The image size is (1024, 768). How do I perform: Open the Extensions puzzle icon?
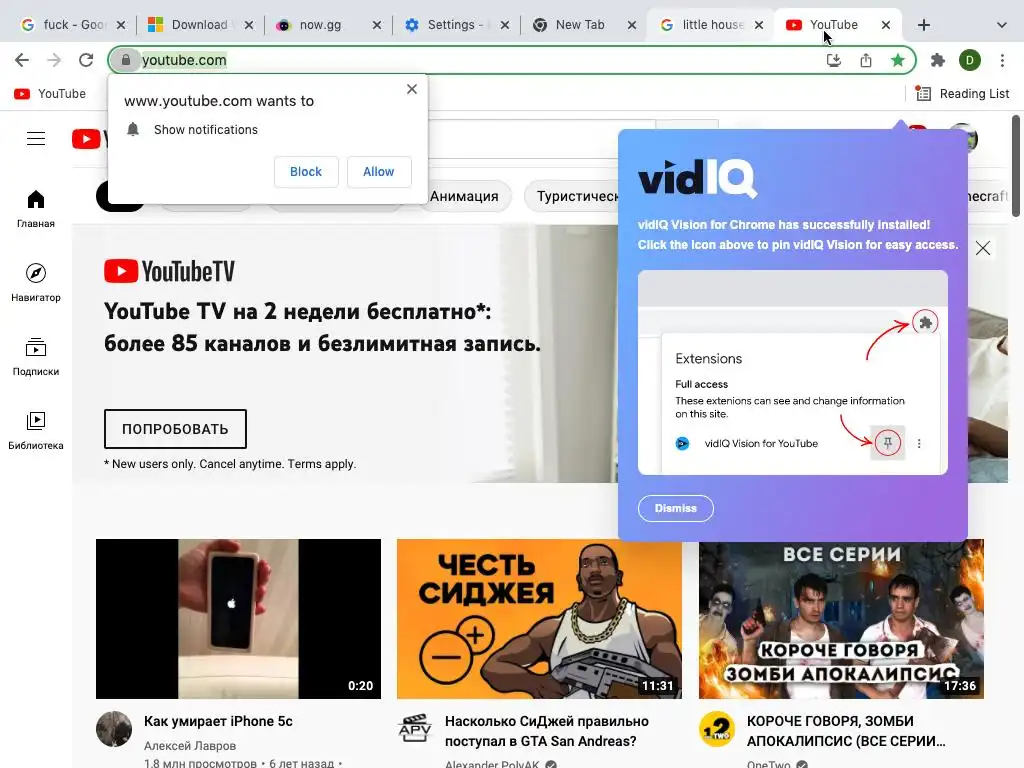coord(938,60)
